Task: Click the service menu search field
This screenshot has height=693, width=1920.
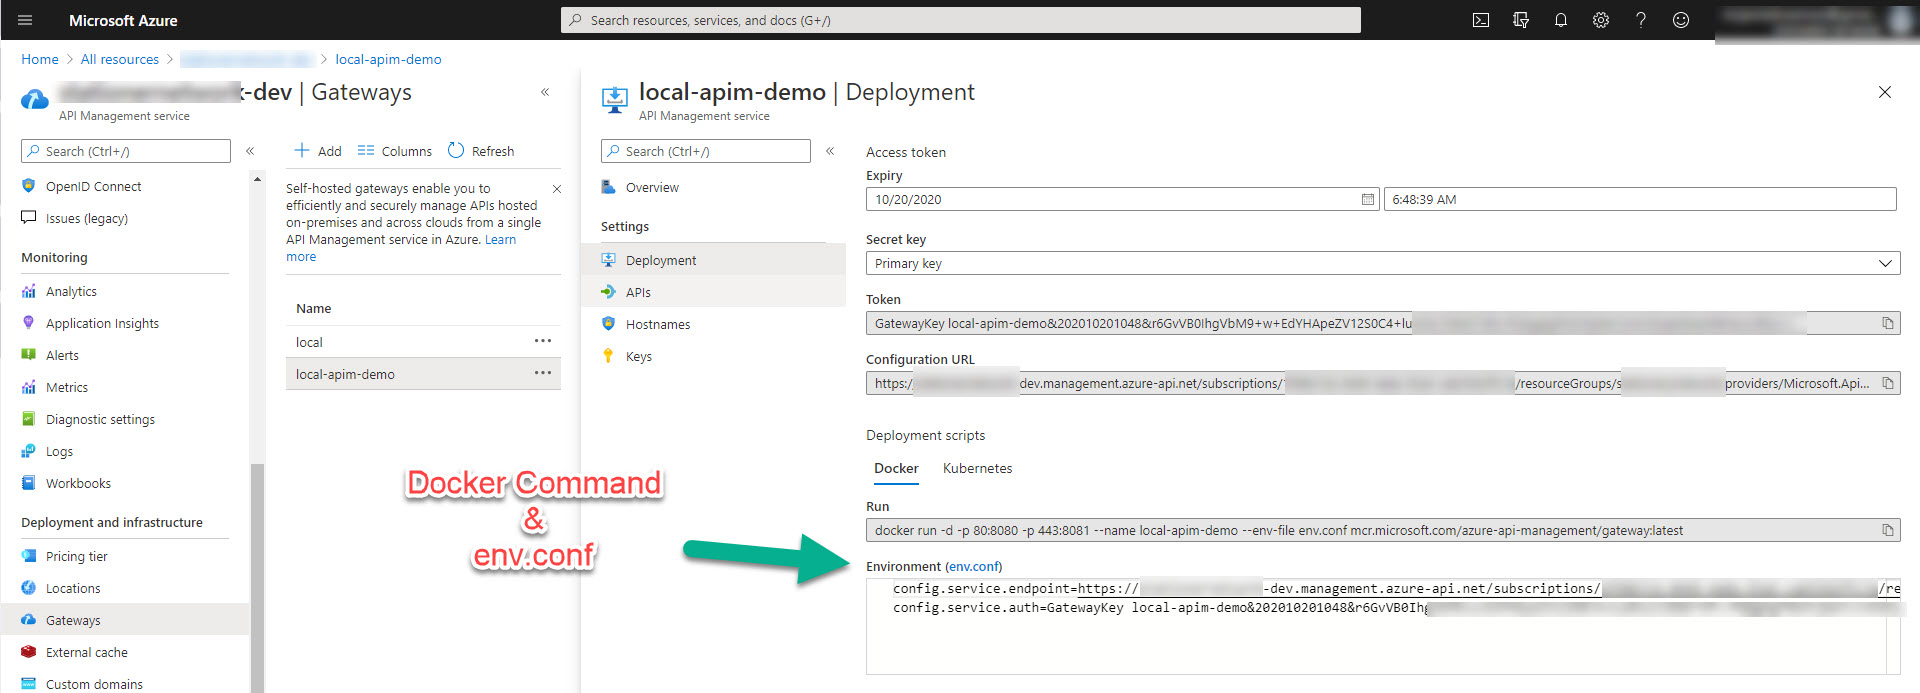Action: [126, 151]
